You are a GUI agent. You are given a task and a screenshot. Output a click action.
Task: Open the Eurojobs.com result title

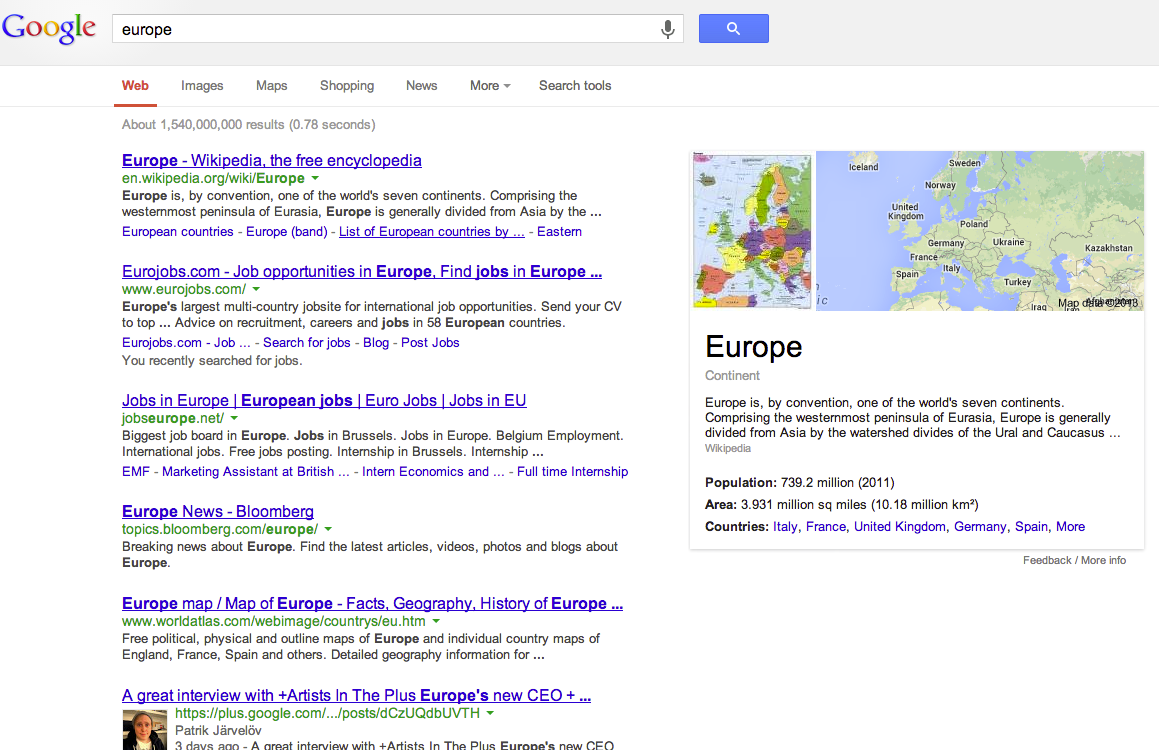361,271
